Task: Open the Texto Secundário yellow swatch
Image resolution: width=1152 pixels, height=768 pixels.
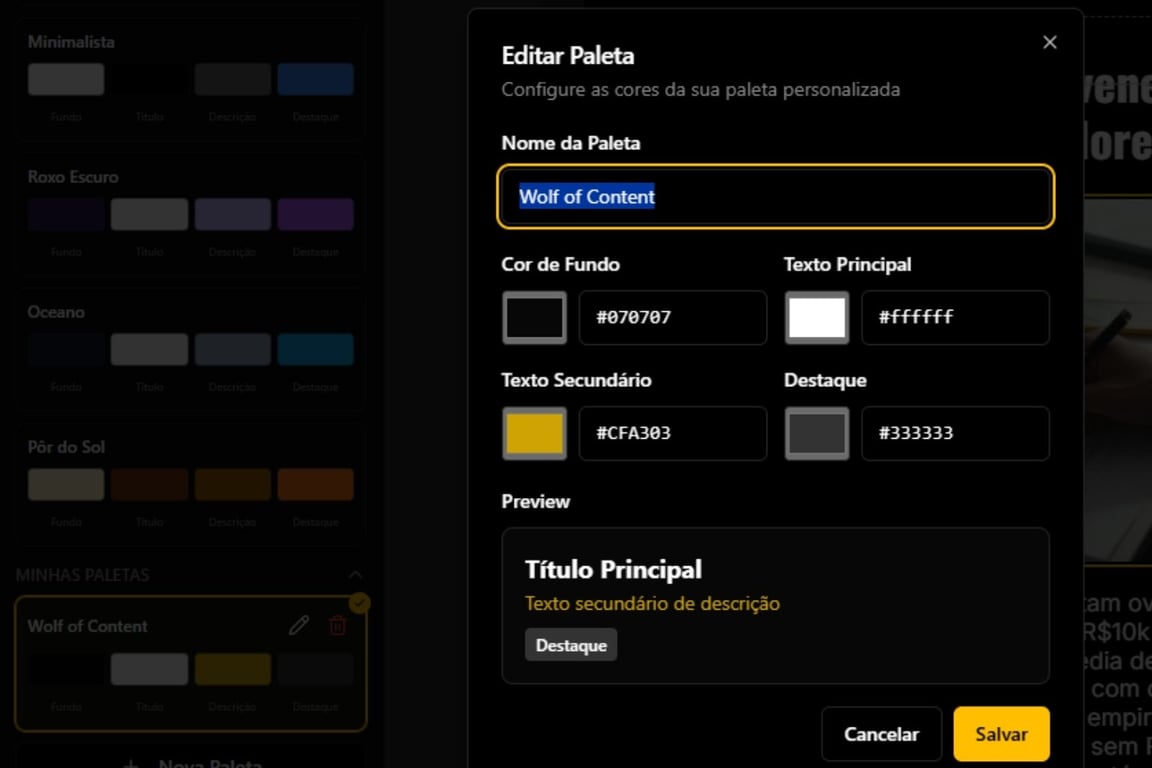Action: pos(534,433)
